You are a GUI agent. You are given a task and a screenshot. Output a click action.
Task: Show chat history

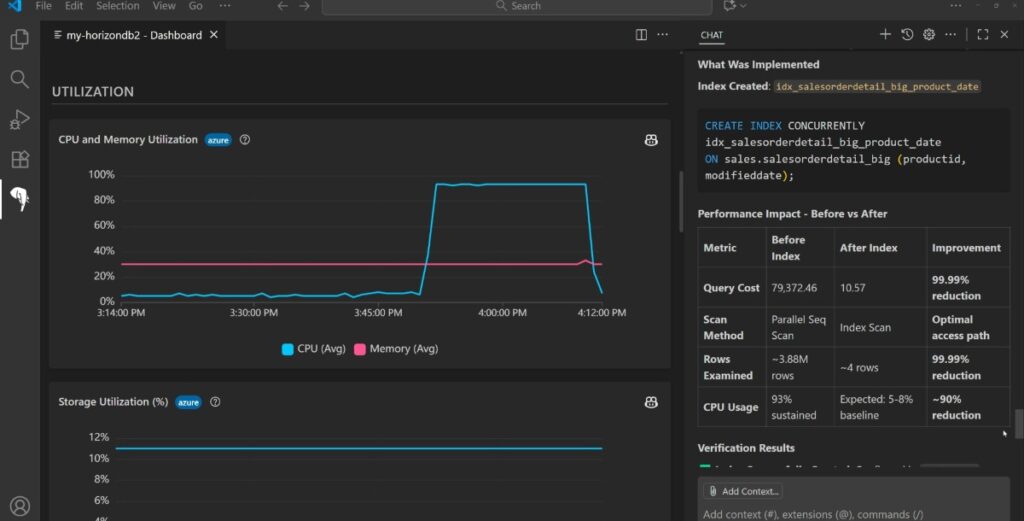907,35
